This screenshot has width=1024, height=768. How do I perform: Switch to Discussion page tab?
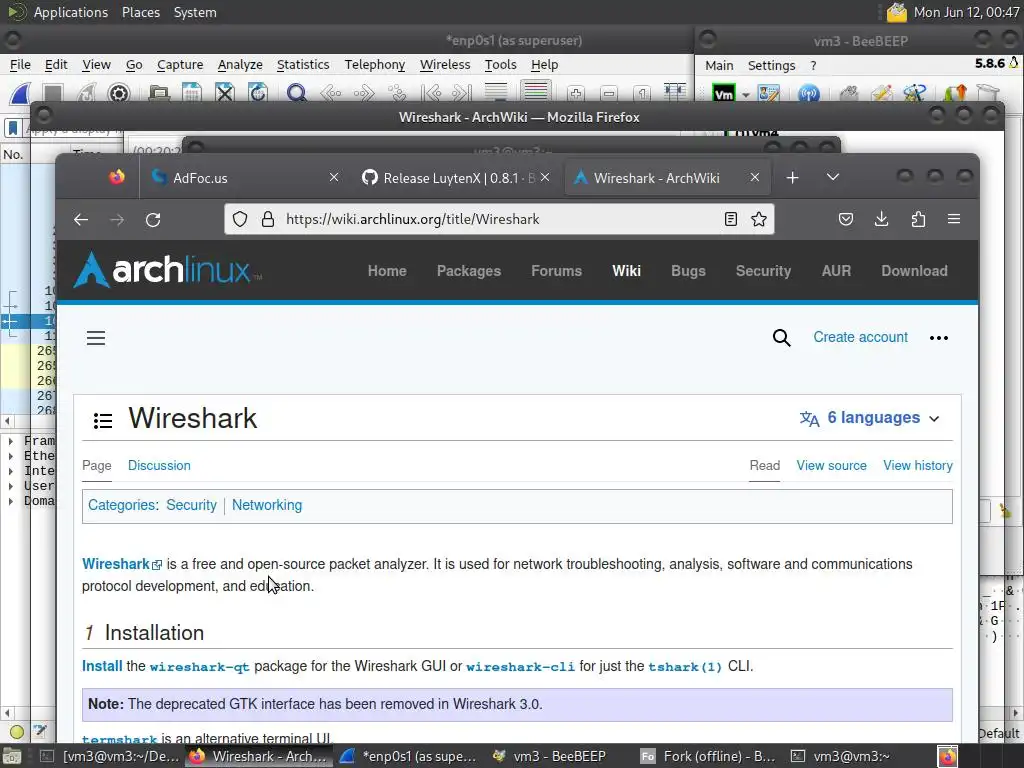click(x=159, y=466)
